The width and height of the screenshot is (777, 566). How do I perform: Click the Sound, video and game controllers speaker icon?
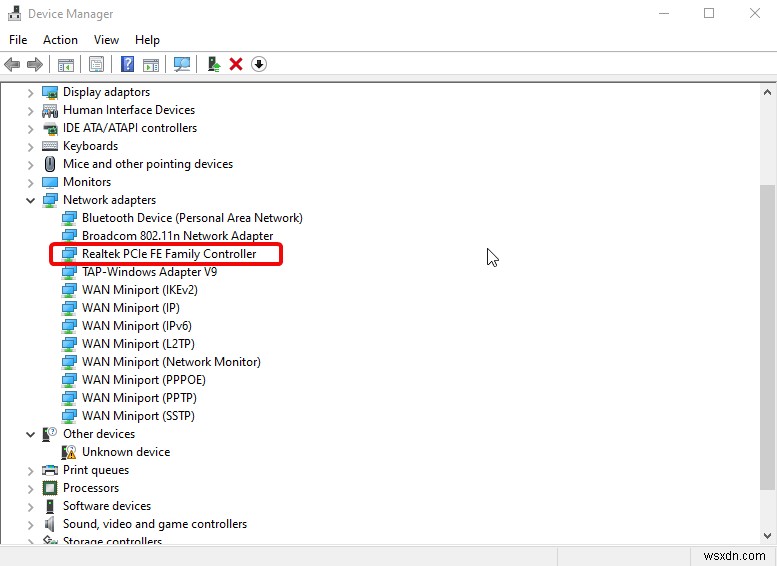50,524
